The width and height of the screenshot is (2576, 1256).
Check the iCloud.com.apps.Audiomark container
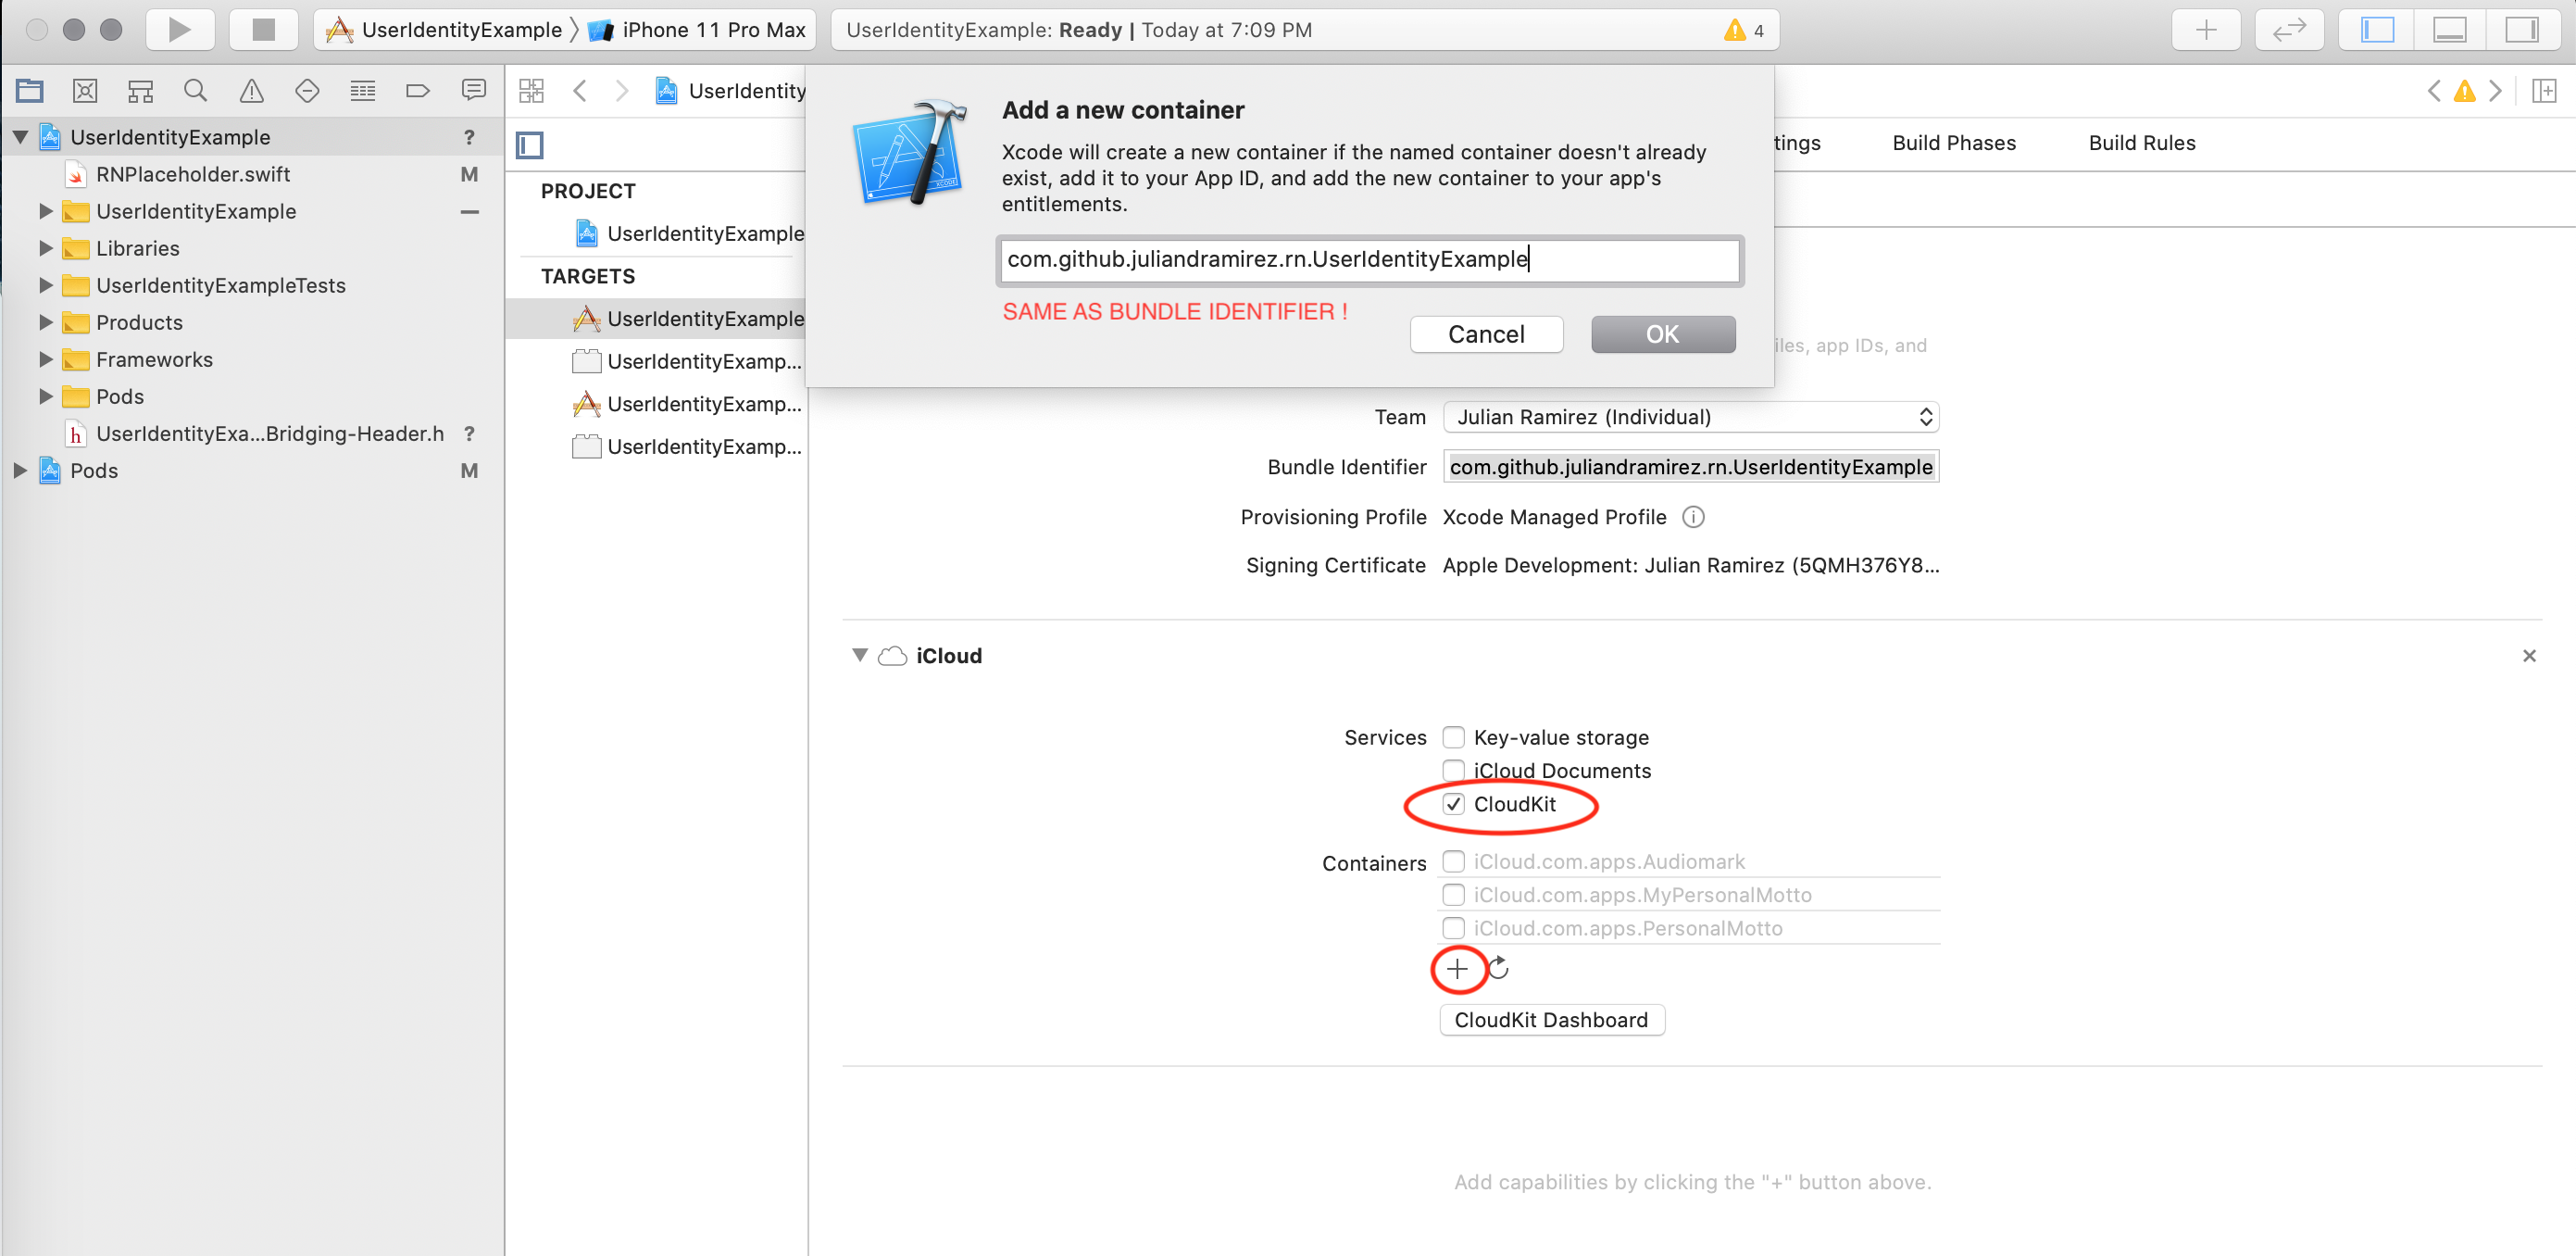[1453, 861]
